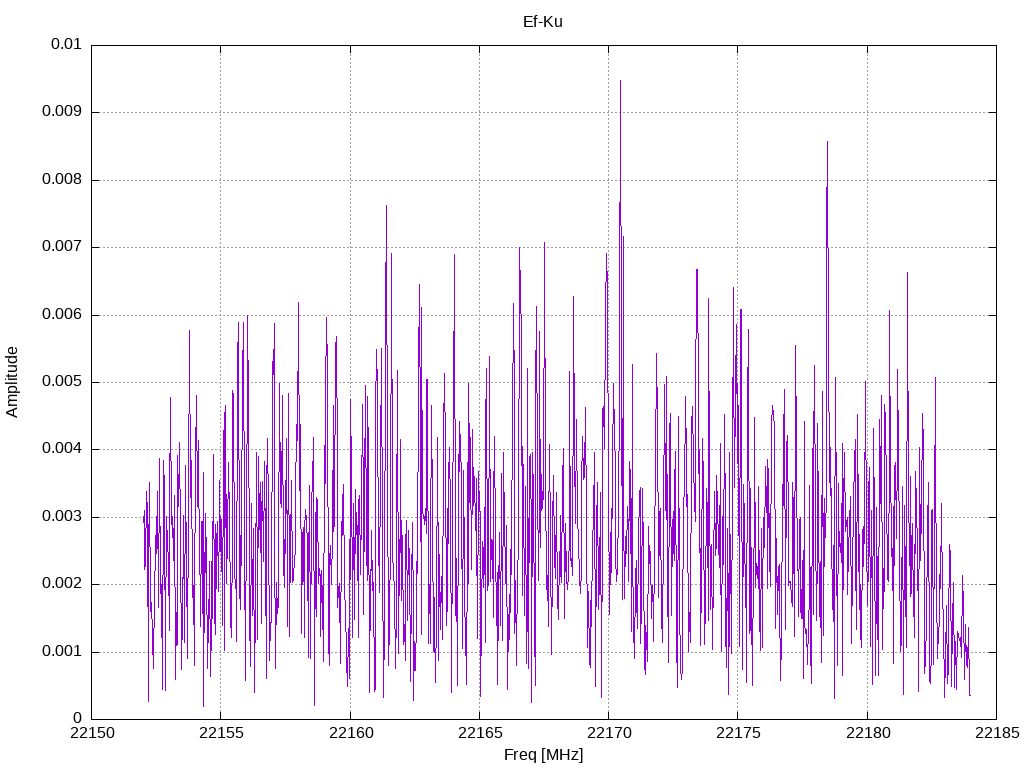1024x768 pixels.
Task: Click the x-axis value 22180
Action: [x=867, y=733]
